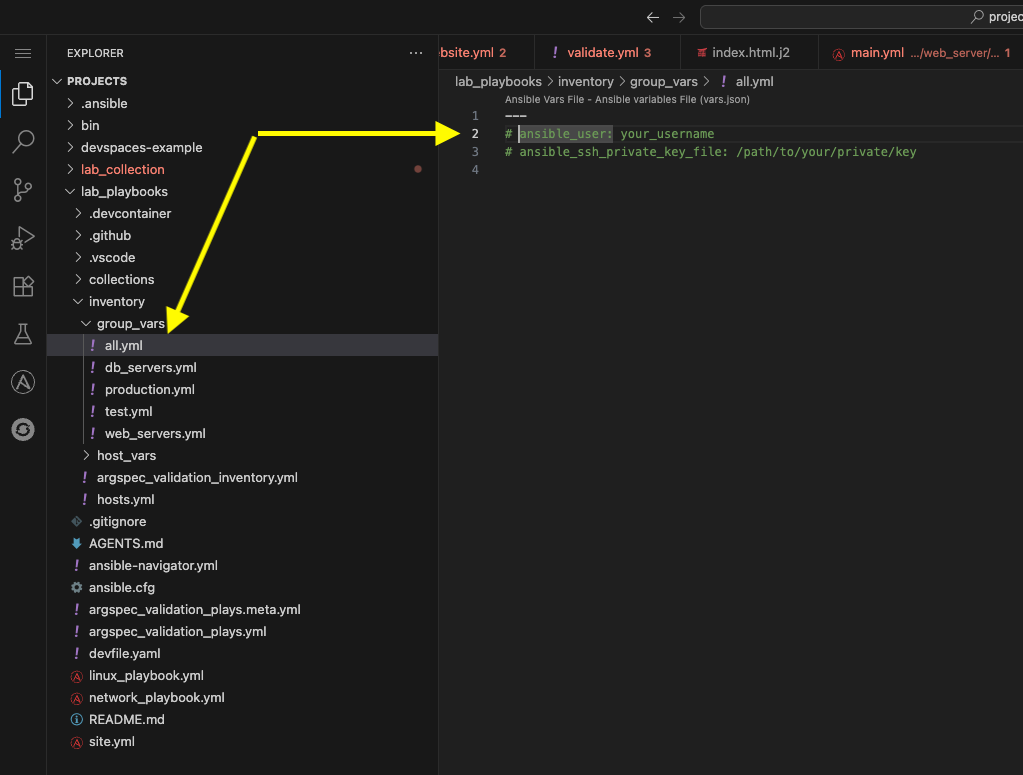Expand the lab_collection folder
The height and width of the screenshot is (775, 1023).
click(x=122, y=169)
